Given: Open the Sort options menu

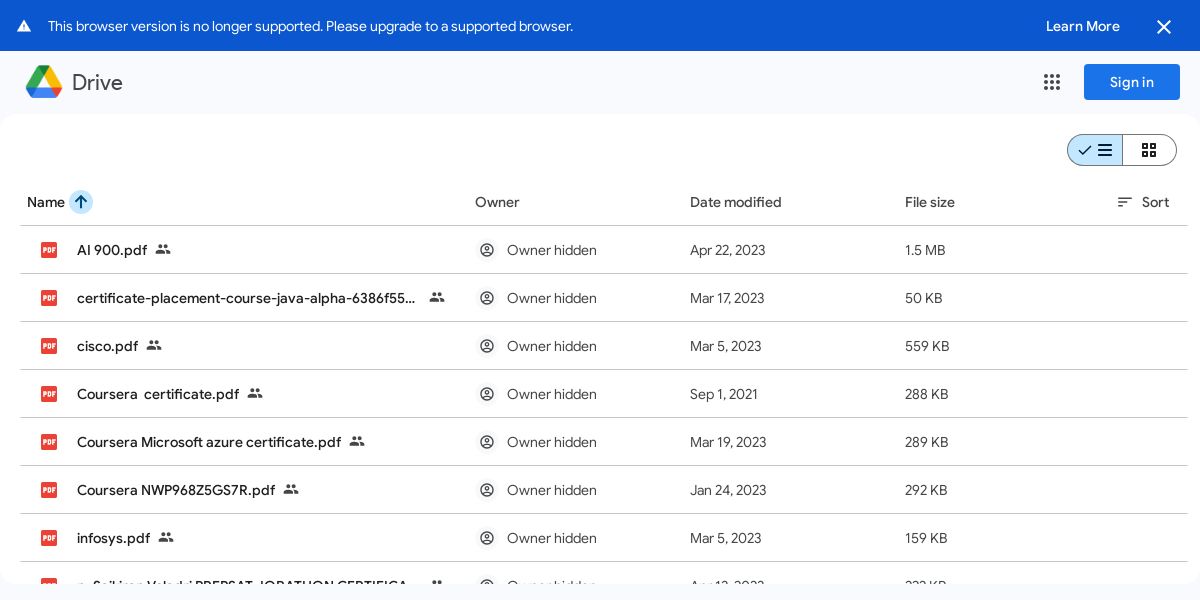Looking at the screenshot, I should point(1143,202).
